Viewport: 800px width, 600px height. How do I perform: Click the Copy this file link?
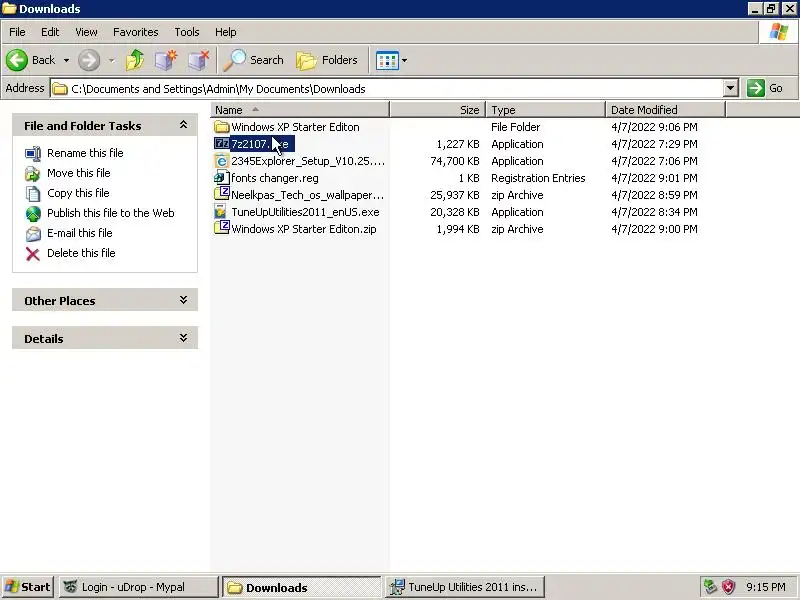(78, 193)
